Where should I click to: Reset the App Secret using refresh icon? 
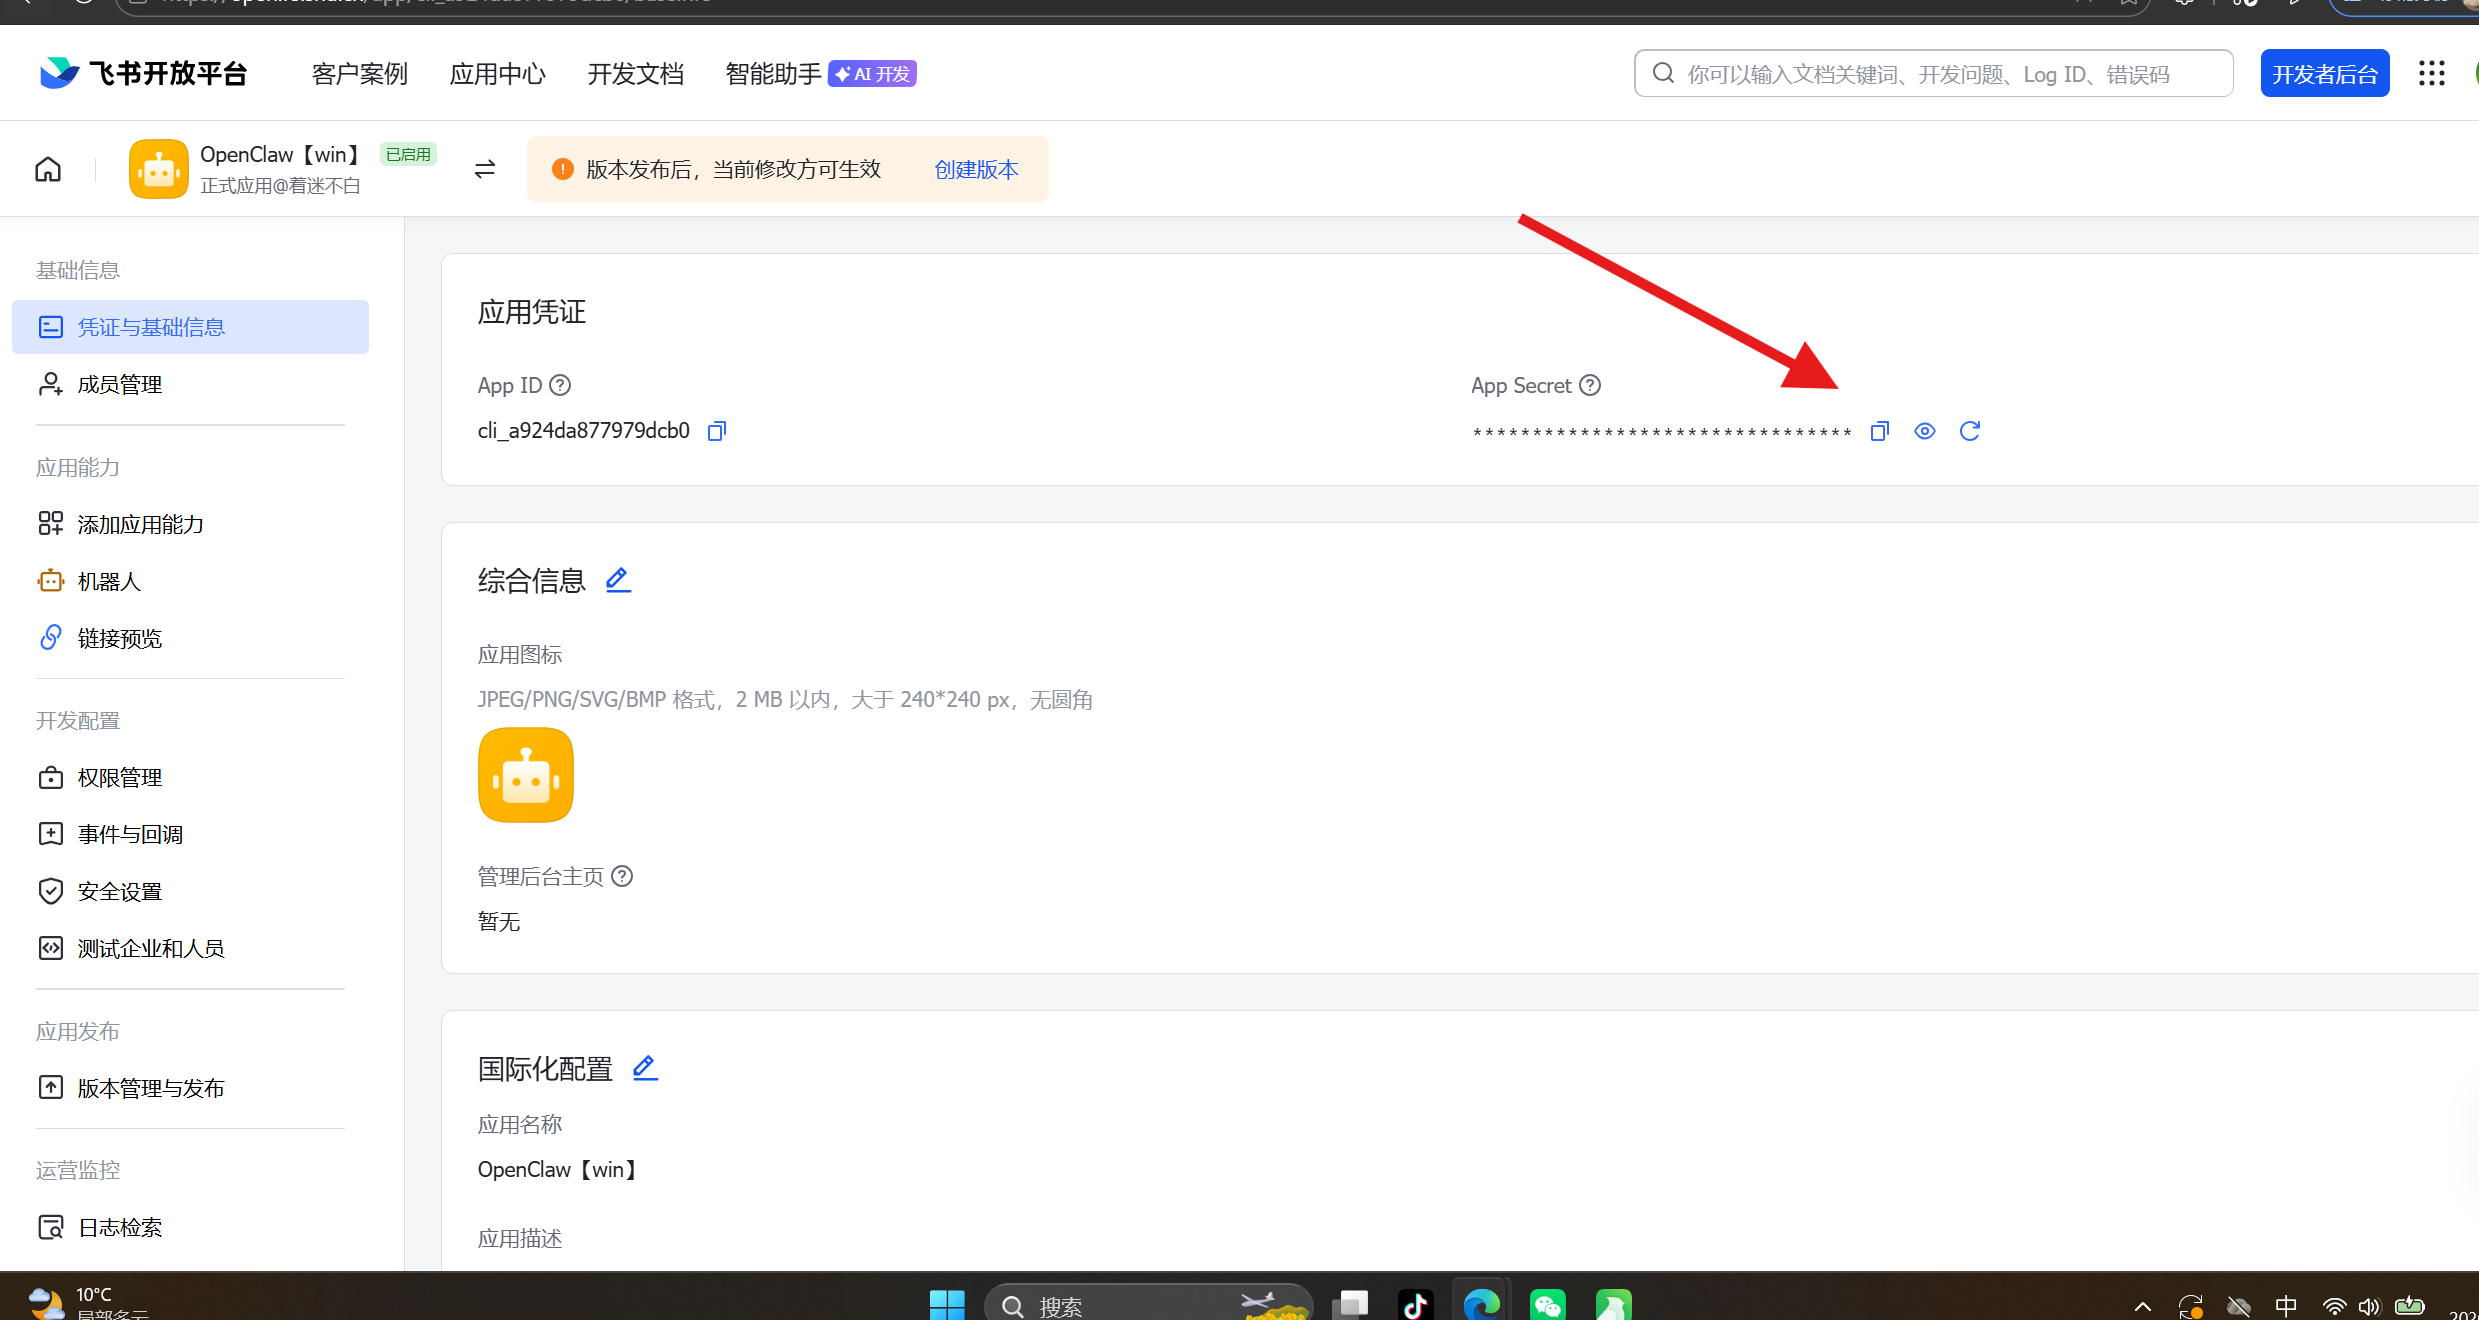click(1969, 431)
